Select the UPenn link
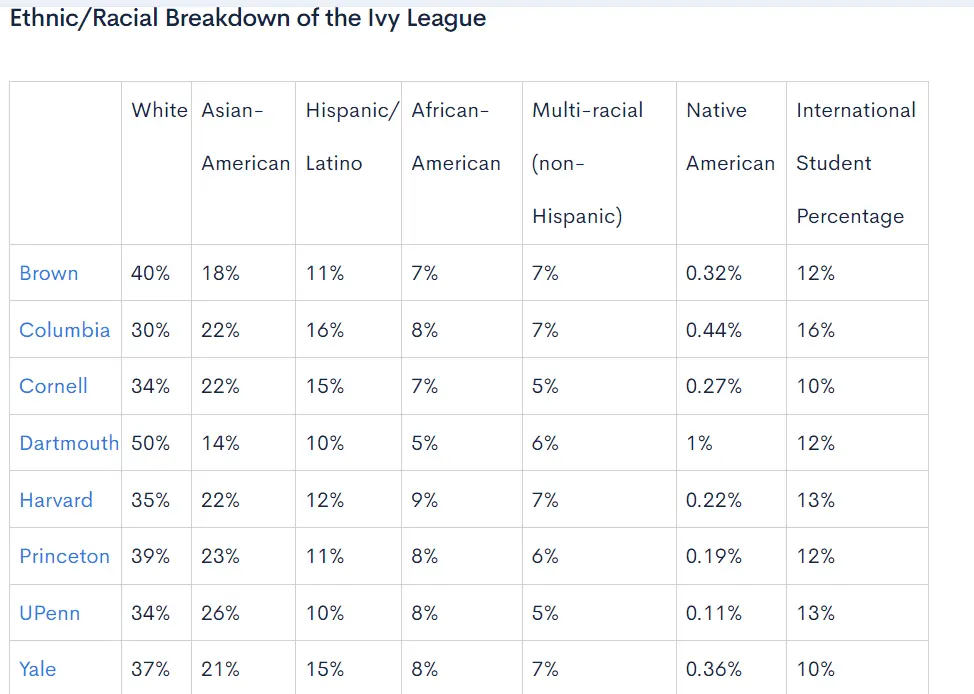This screenshot has height=694, width=974. pyautogui.click(x=50, y=613)
